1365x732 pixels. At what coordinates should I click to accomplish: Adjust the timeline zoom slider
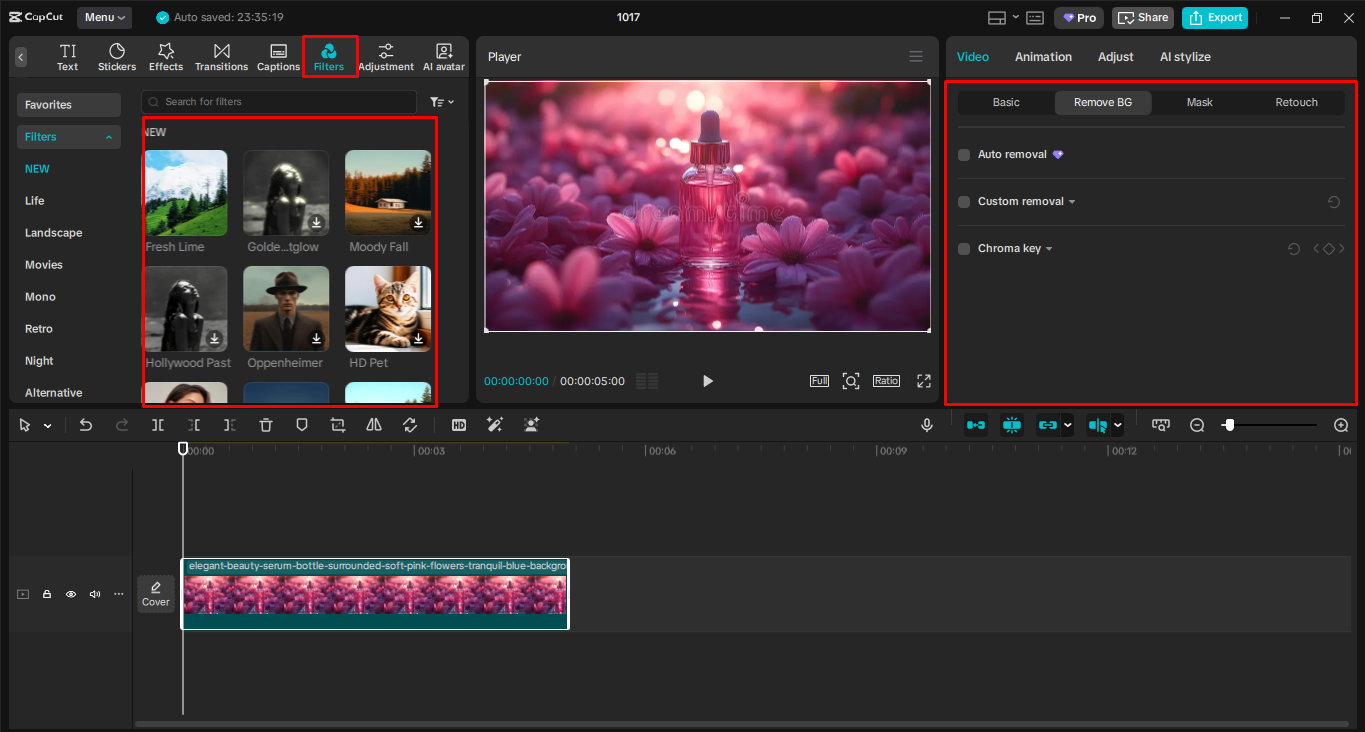click(x=1229, y=424)
